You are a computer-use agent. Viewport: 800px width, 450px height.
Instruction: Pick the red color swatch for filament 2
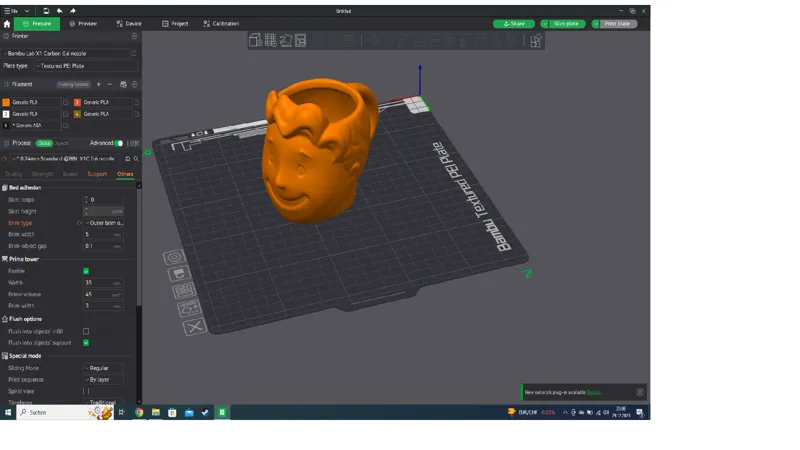tap(77, 102)
